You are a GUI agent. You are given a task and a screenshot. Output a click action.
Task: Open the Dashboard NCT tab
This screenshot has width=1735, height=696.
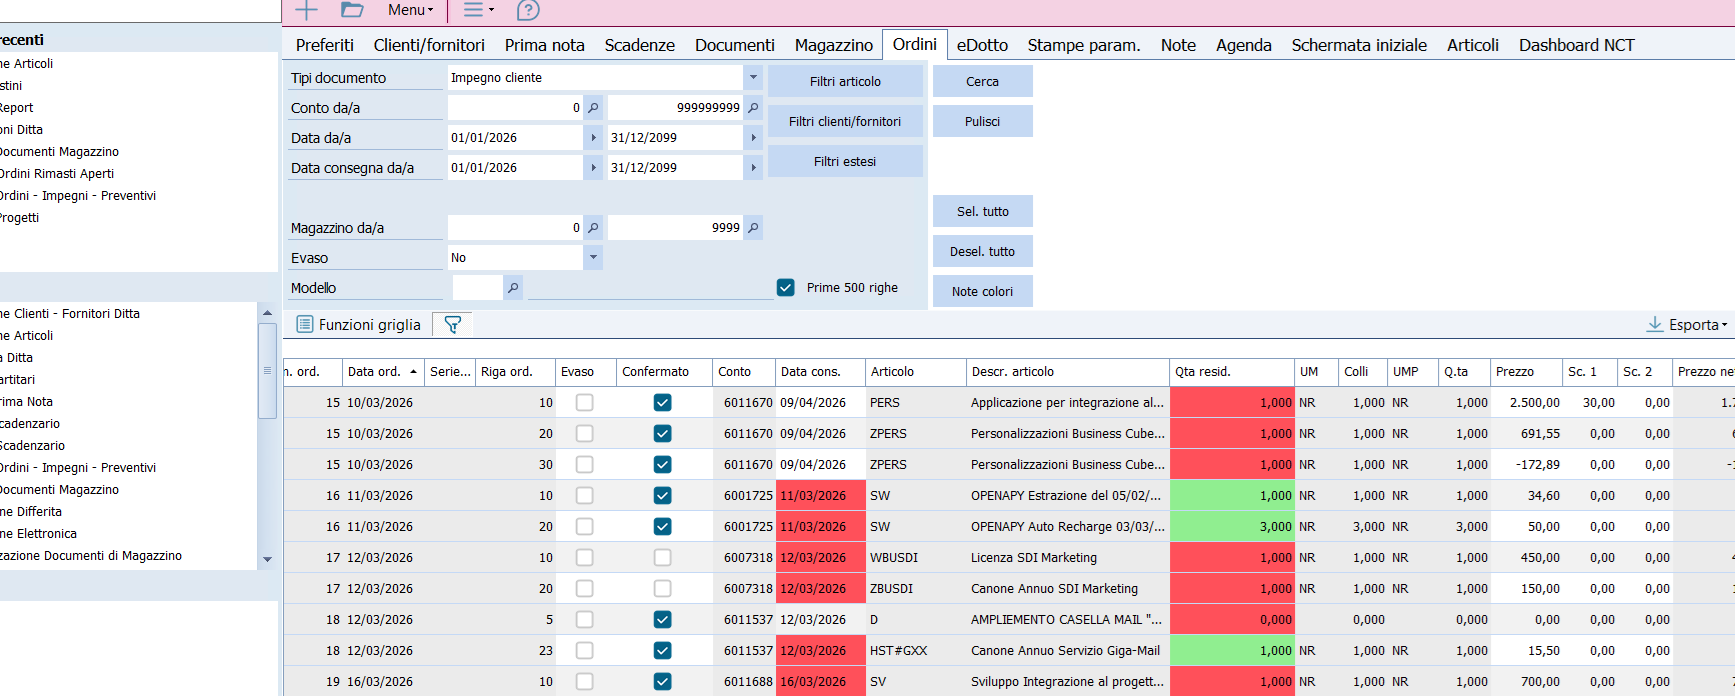[1576, 45]
